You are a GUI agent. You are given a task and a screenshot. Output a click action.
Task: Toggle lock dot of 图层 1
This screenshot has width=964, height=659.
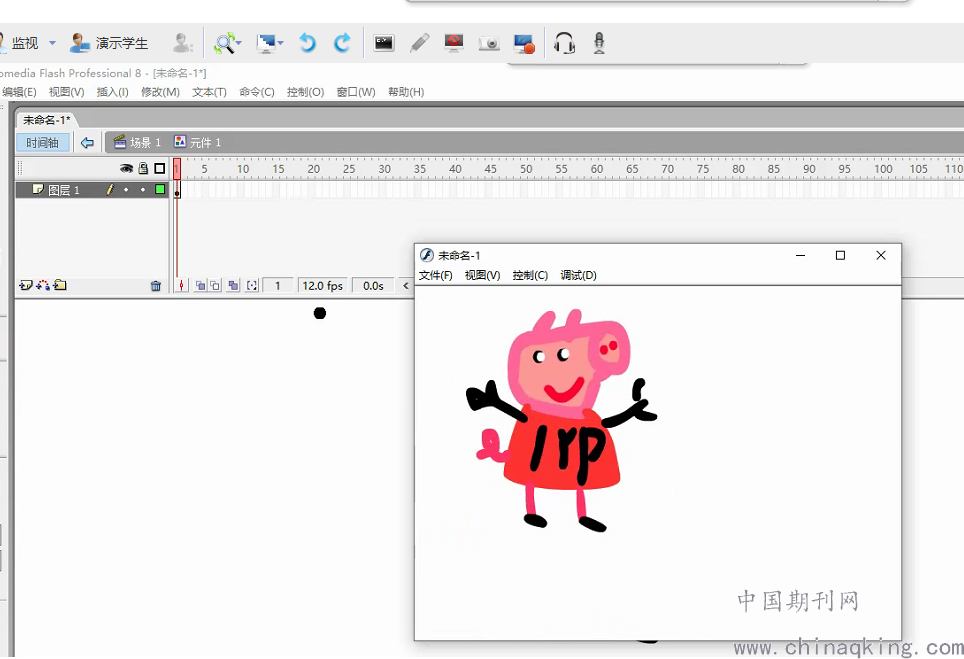[x=143, y=190]
